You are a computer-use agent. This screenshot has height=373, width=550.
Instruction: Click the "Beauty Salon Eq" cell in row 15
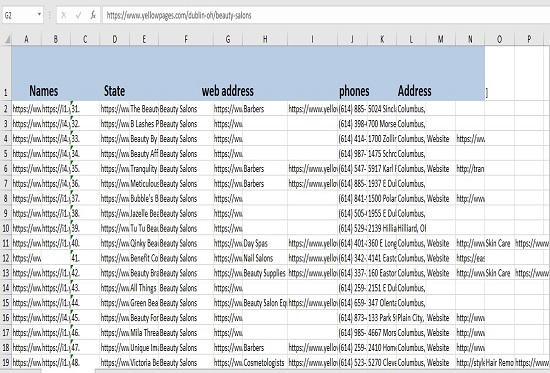[265, 303]
